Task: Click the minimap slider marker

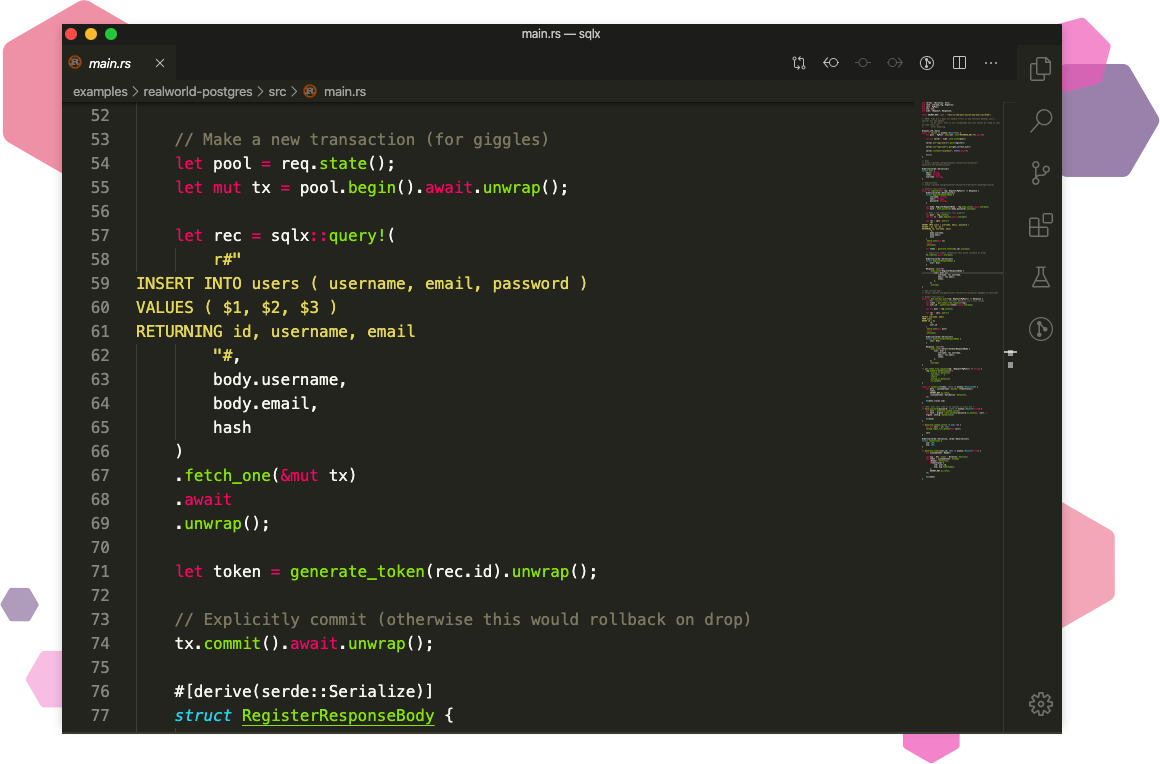Action: (x=1010, y=353)
